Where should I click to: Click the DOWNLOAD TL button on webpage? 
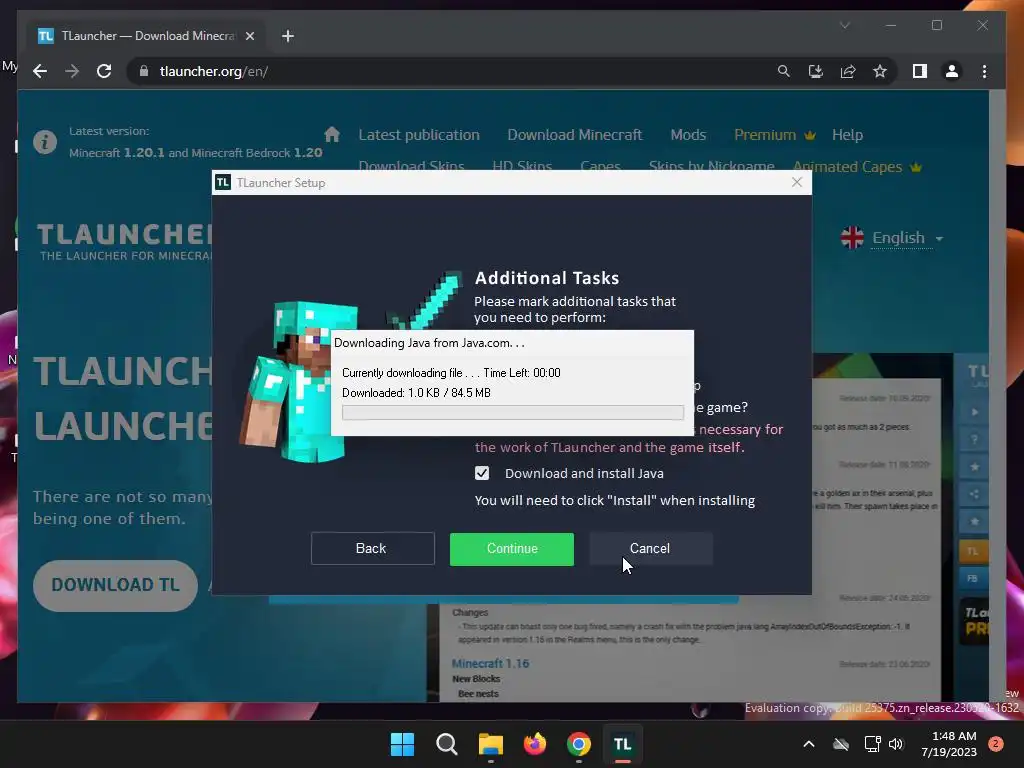click(115, 585)
